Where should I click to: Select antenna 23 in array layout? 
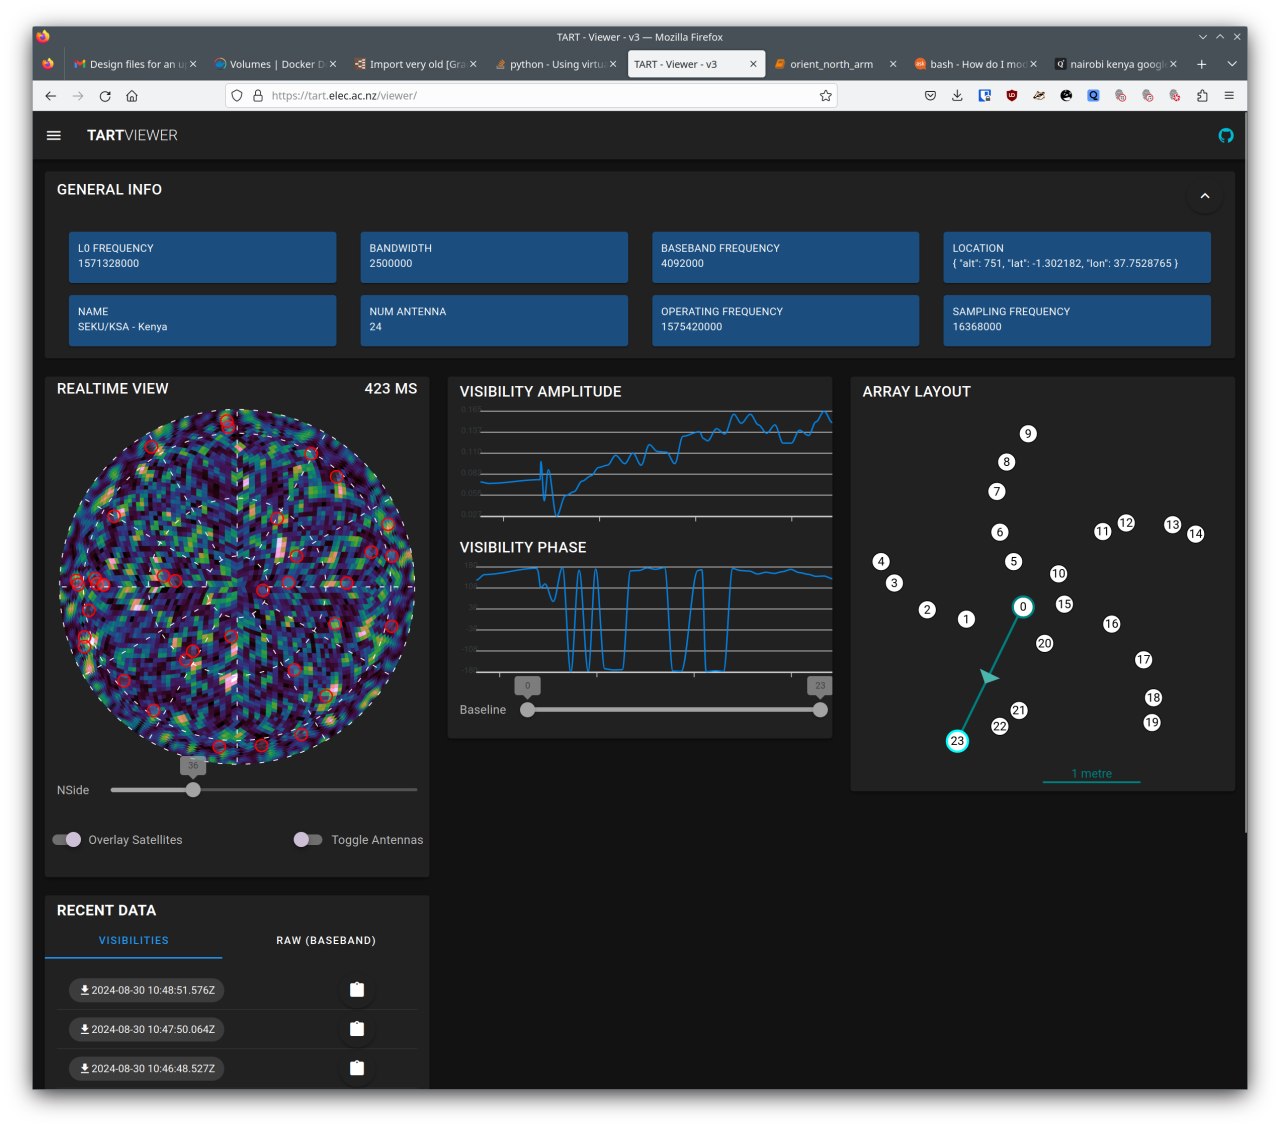point(957,741)
